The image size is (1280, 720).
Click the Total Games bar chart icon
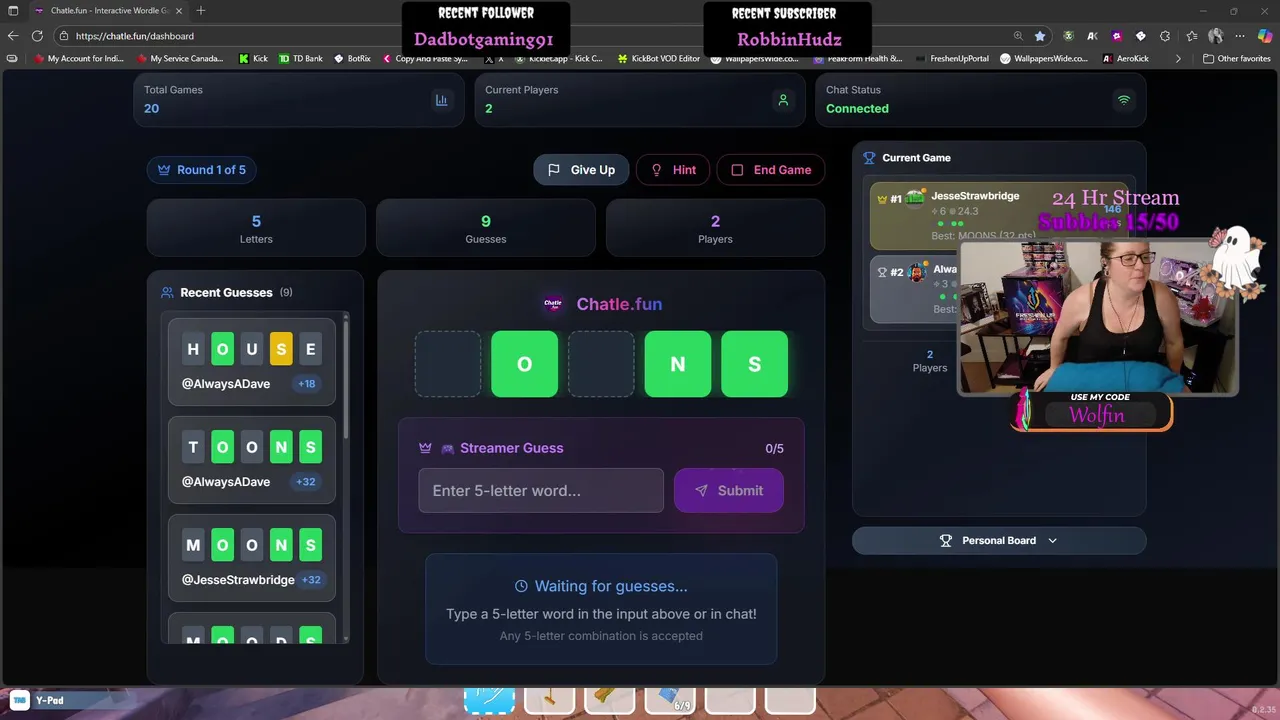[x=441, y=100]
